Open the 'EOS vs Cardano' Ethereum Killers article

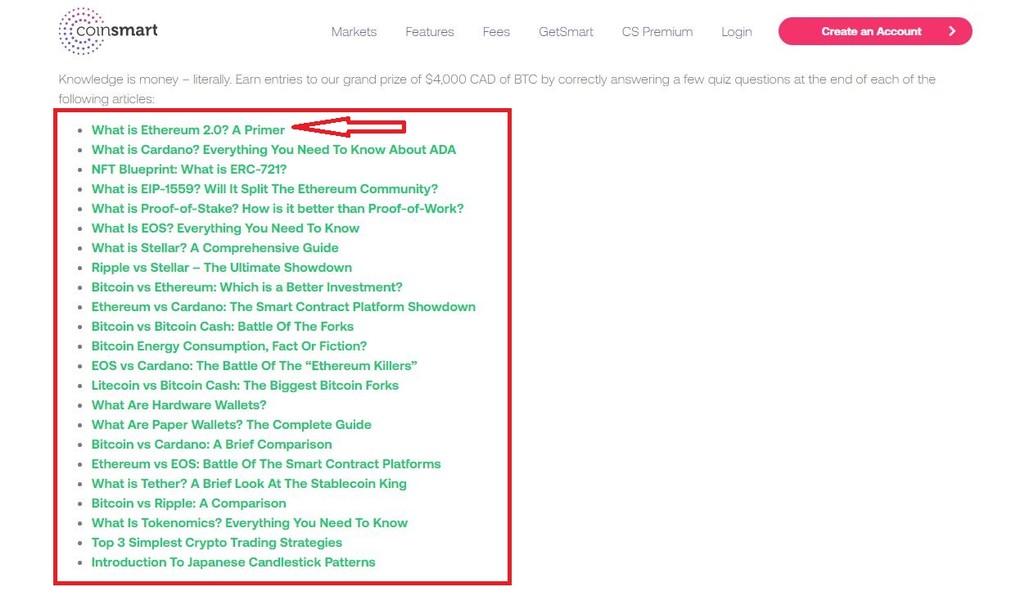(x=254, y=365)
